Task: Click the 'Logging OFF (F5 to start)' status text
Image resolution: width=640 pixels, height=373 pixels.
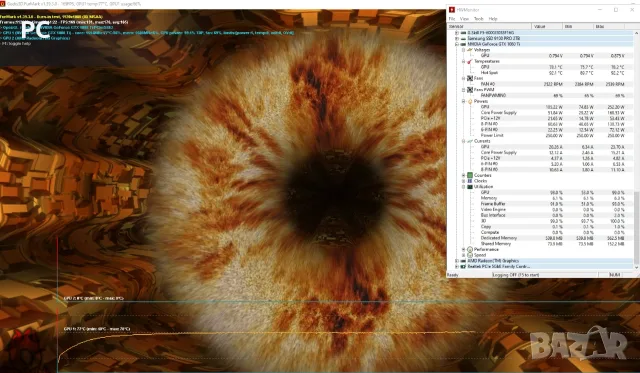Action: coord(516,275)
